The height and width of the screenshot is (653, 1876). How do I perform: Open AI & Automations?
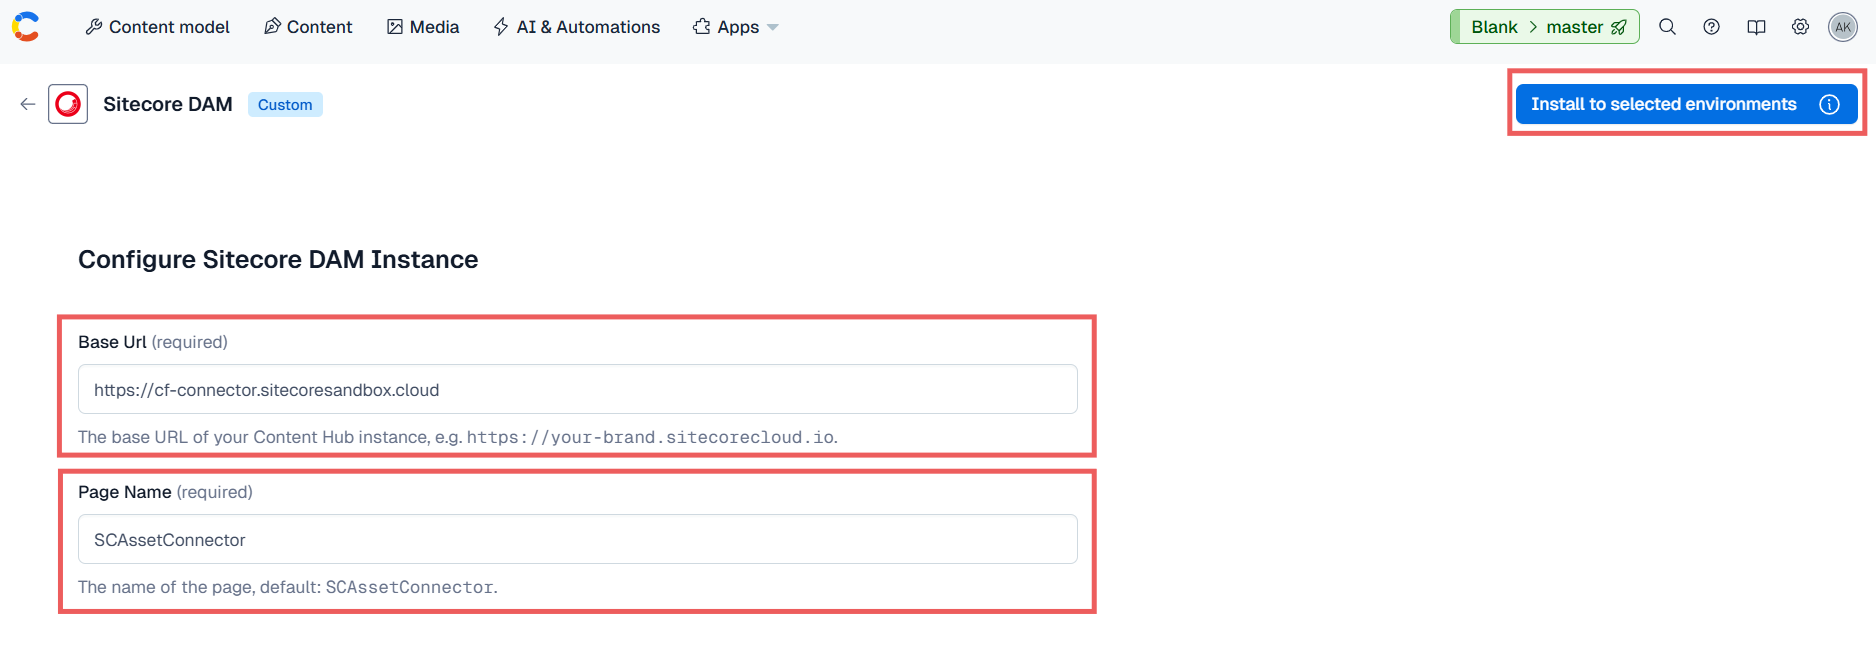pos(577,27)
